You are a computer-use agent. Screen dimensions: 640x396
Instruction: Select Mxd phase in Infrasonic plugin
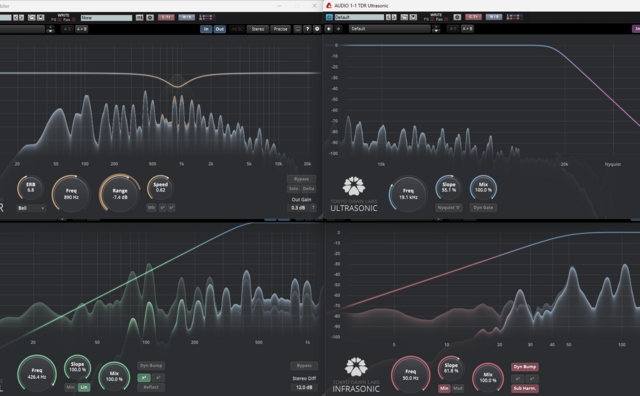tap(458, 388)
